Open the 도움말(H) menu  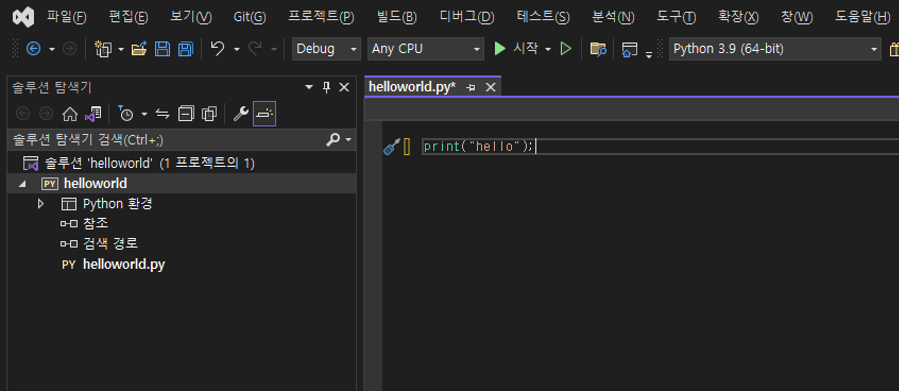tap(862, 17)
